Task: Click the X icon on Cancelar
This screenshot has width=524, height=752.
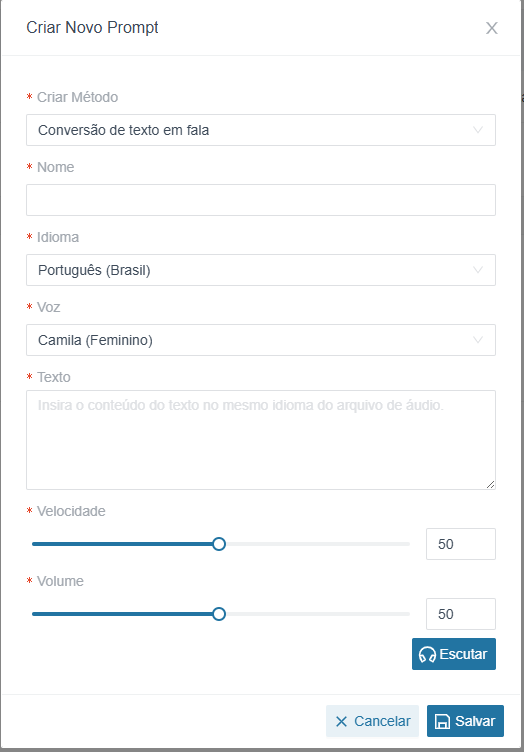Action: (341, 721)
